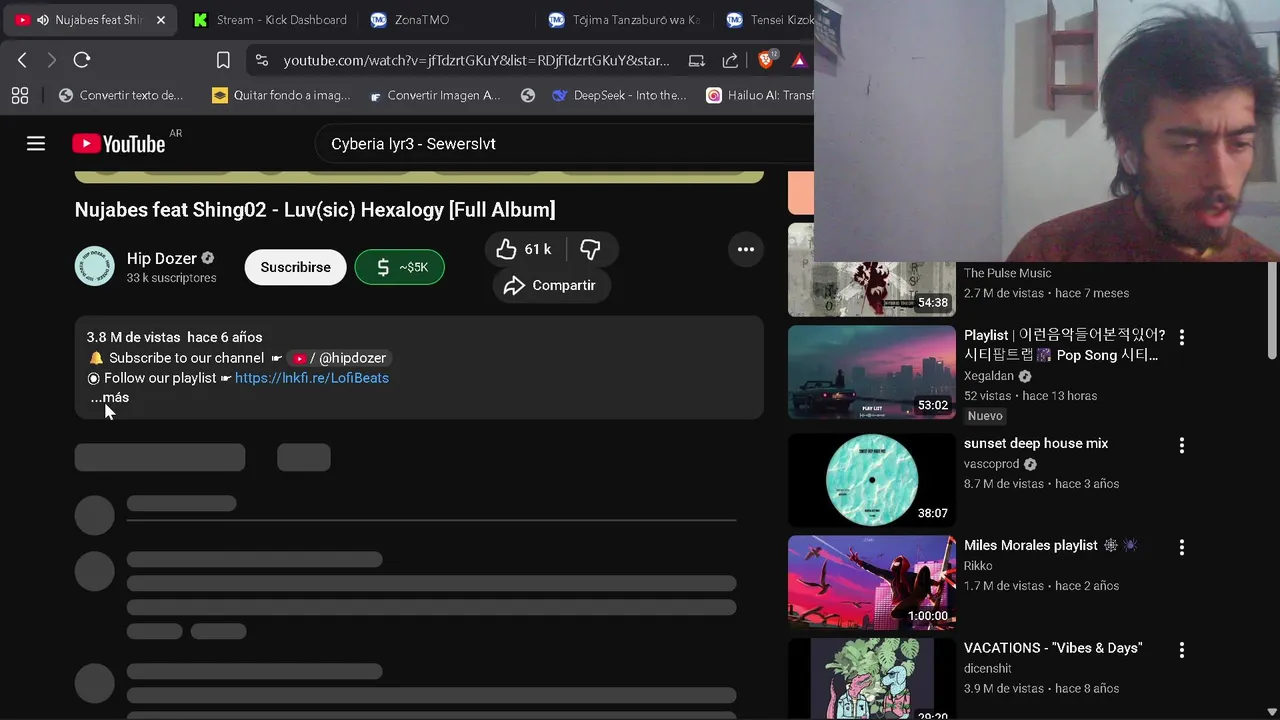Share this page from address bar
This screenshot has width=1280, height=720.
730,60
